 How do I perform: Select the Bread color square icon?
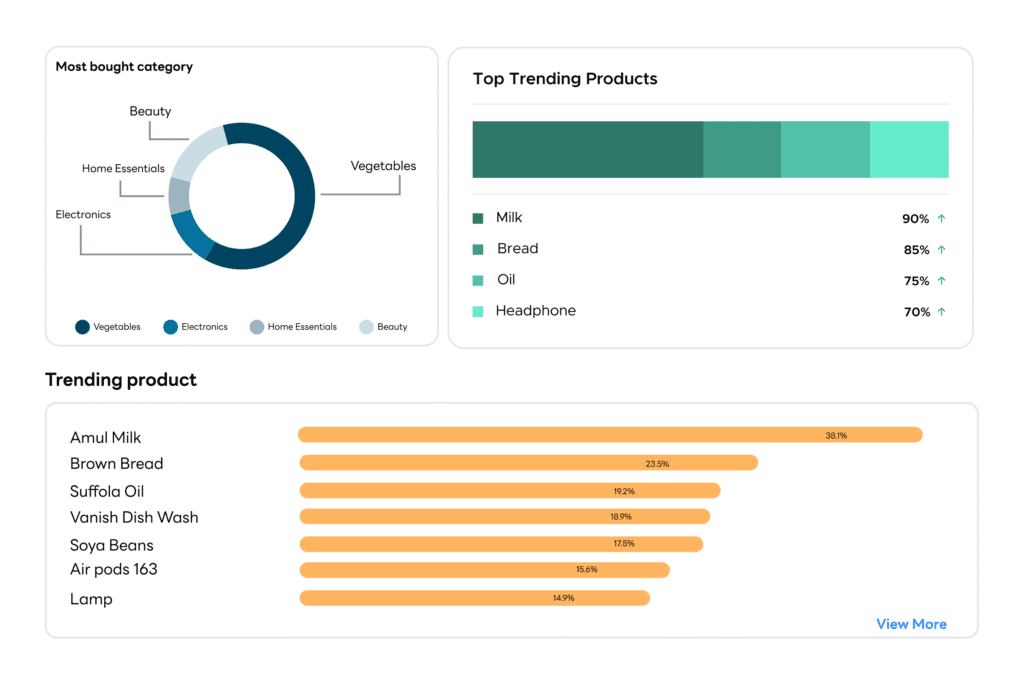point(479,248)
